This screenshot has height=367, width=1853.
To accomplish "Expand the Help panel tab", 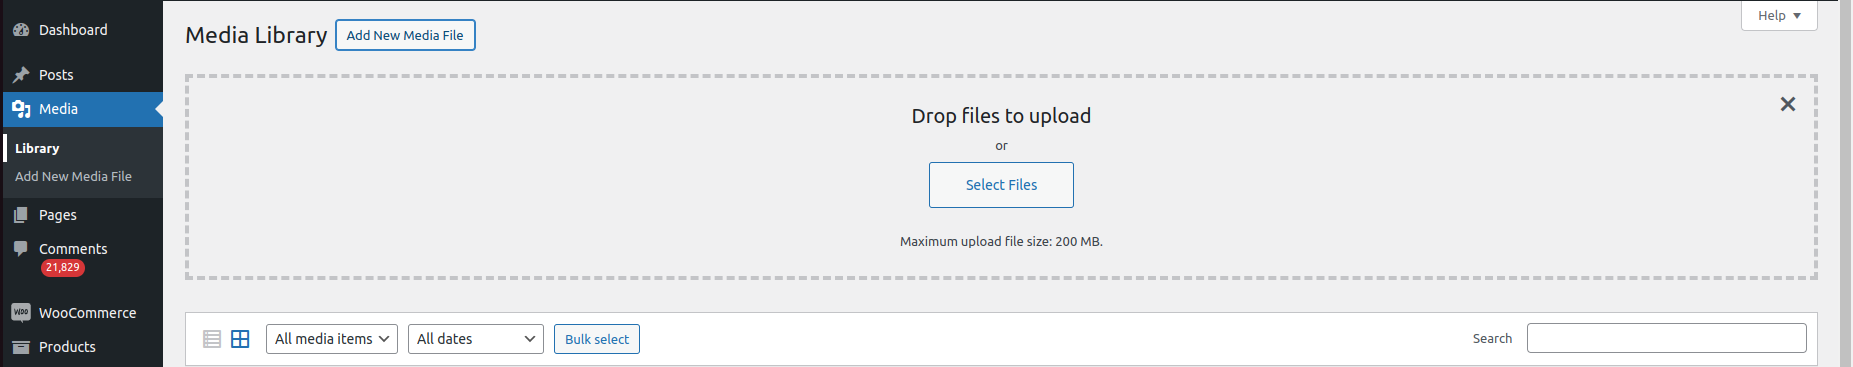I will click(x=1779, y=16).
